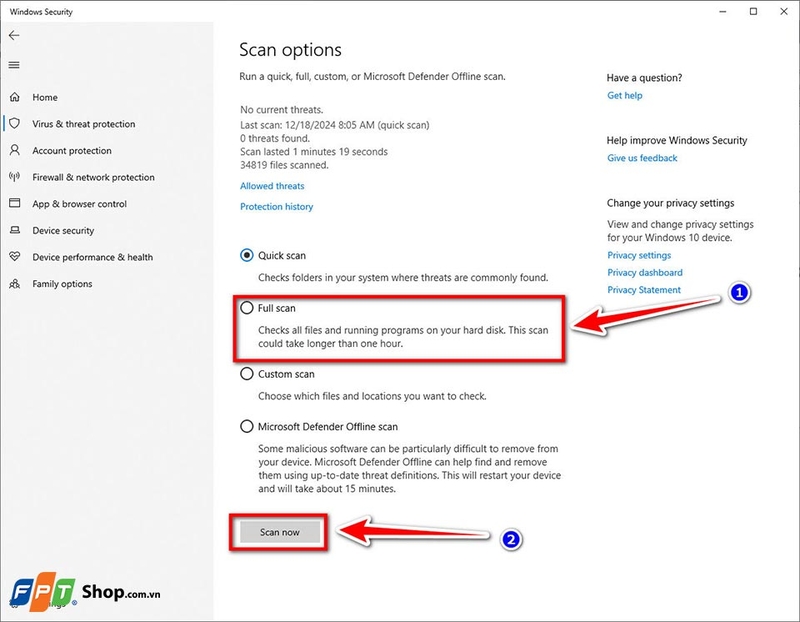Click the Account protection person icon

point(14,151)
